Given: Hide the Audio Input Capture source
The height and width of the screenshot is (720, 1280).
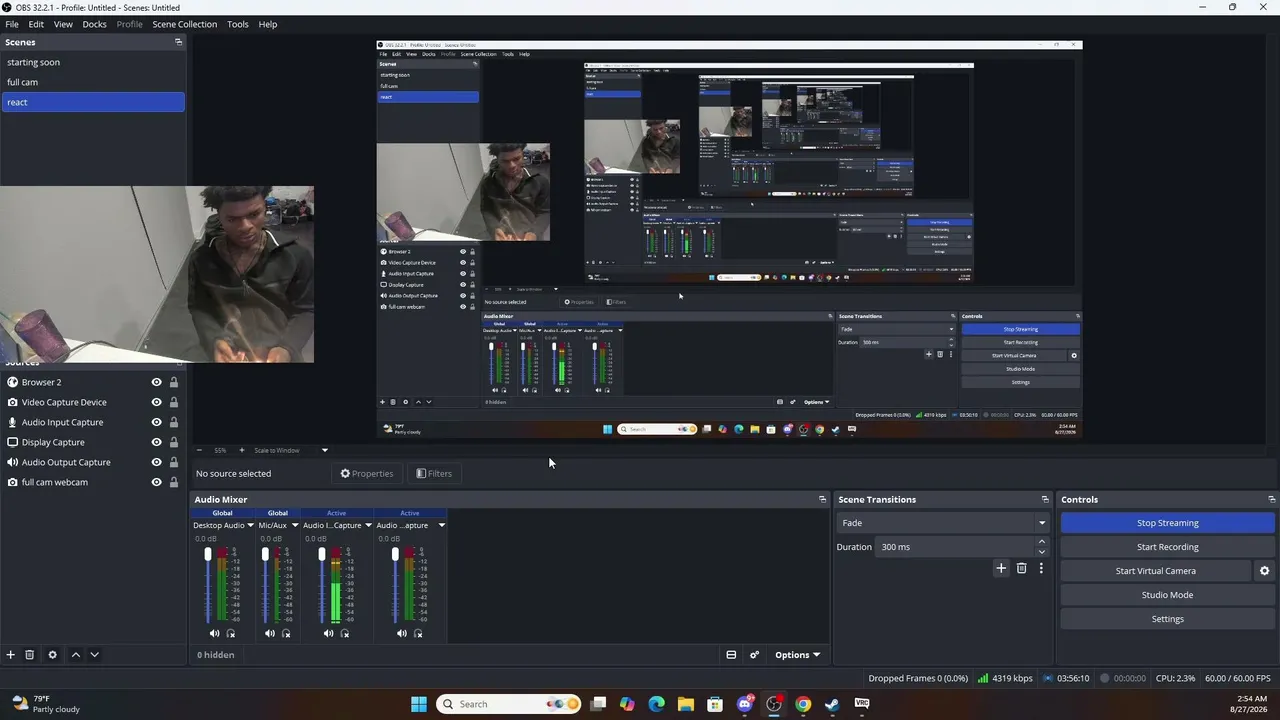Looking at the screenshot, I should (156, 422).
